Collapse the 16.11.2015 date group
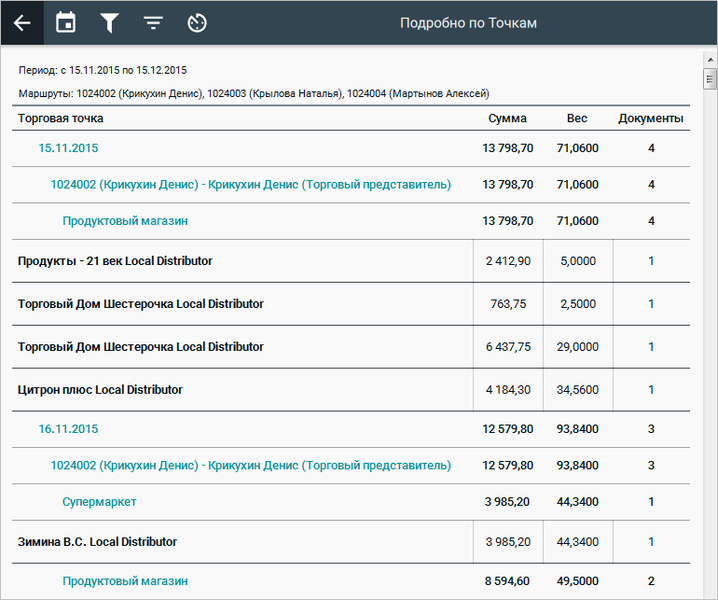Viewport: 718px width, 600px height. [68, 429]
